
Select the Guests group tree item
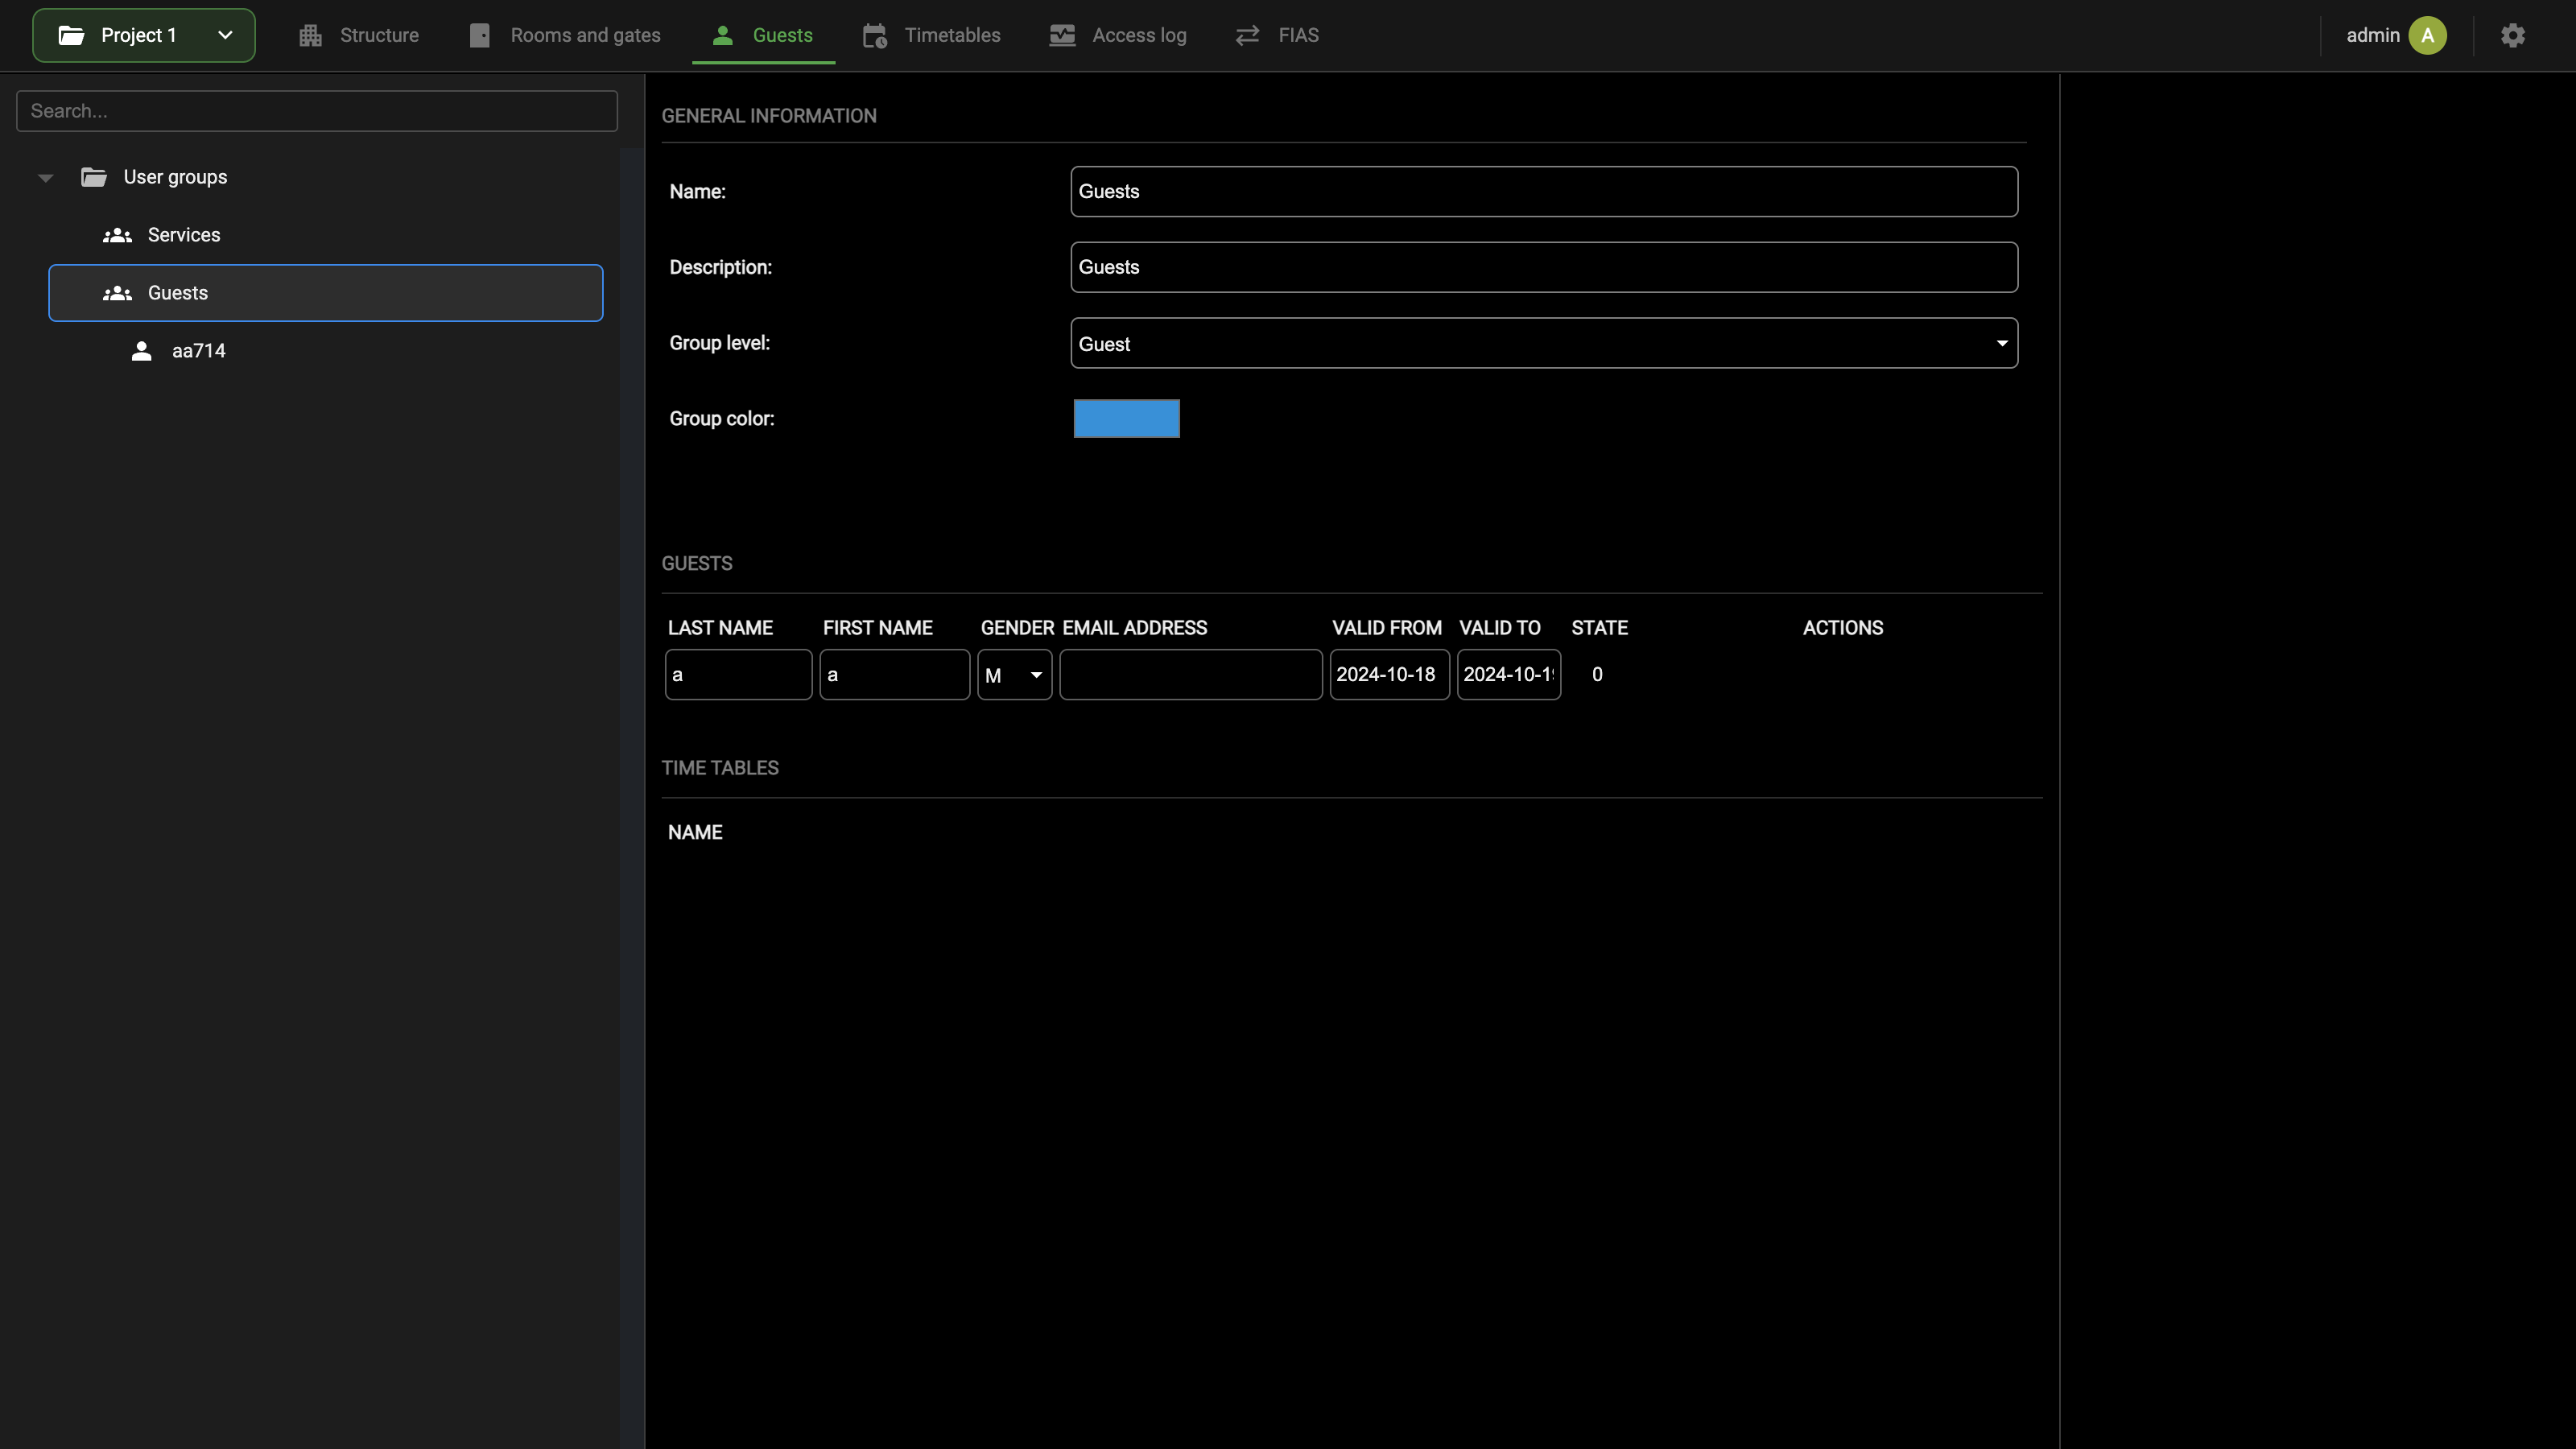click(x=326, y=293)
